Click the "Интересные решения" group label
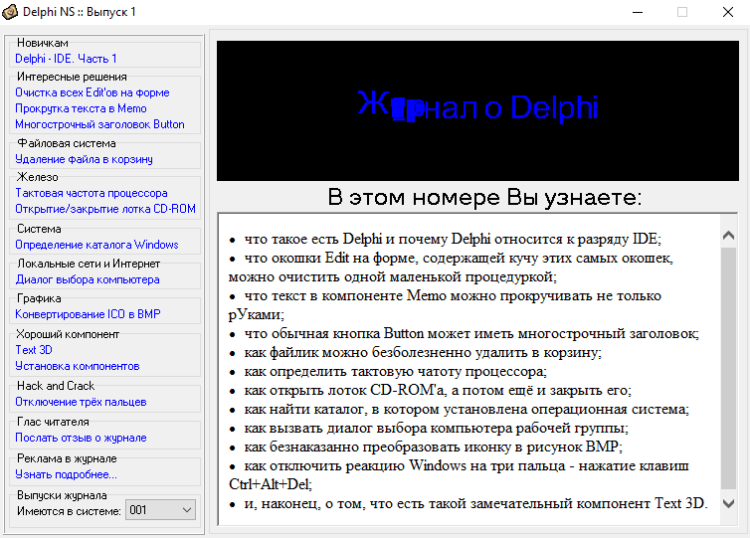This screenshot has width=750, height=538. coord(72,77)
